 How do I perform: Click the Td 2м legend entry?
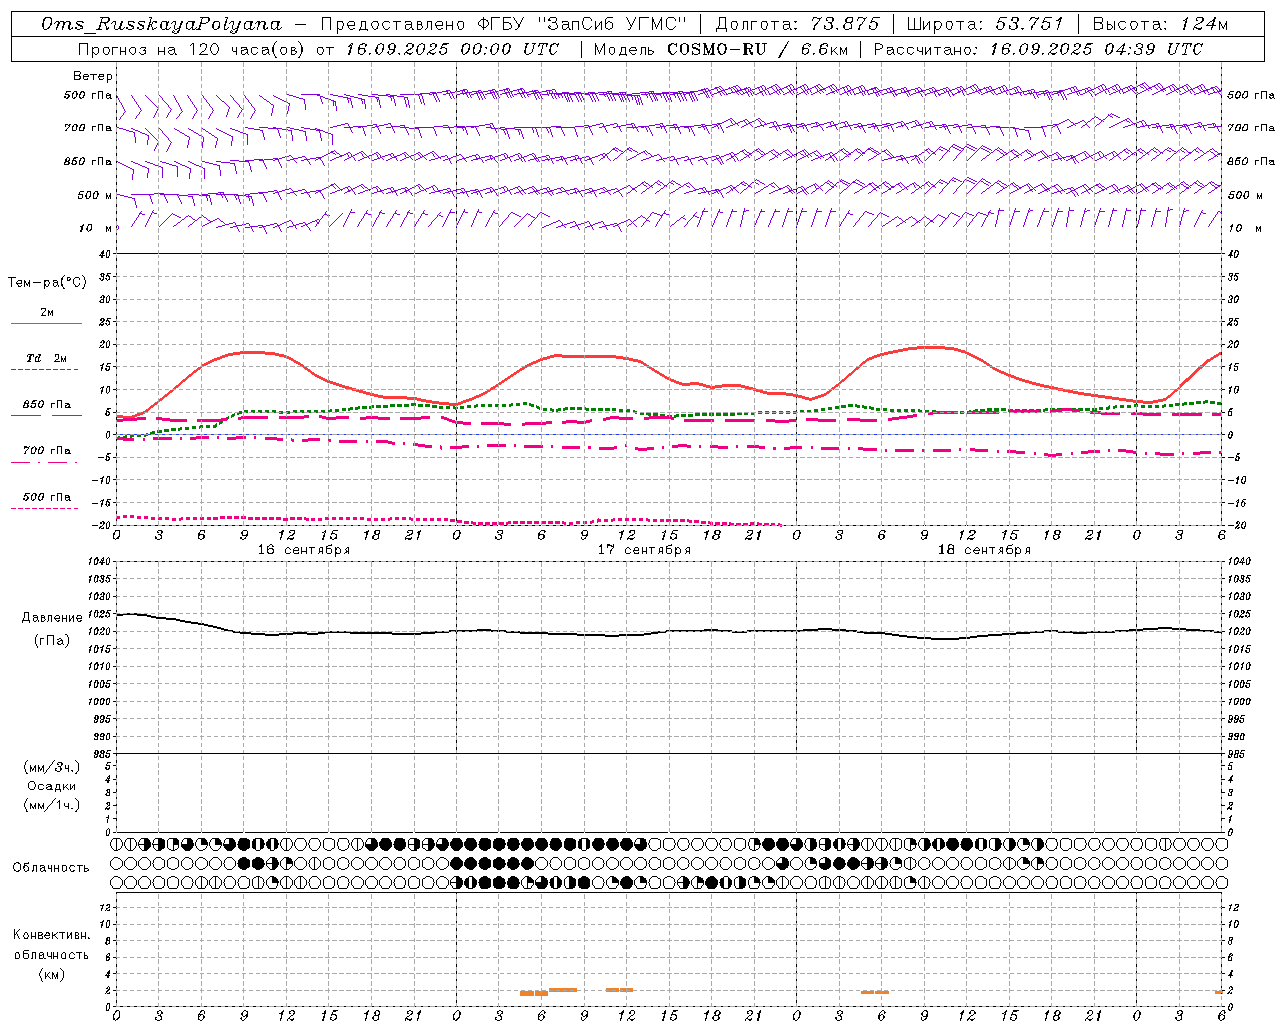click(x=46, y=357)
